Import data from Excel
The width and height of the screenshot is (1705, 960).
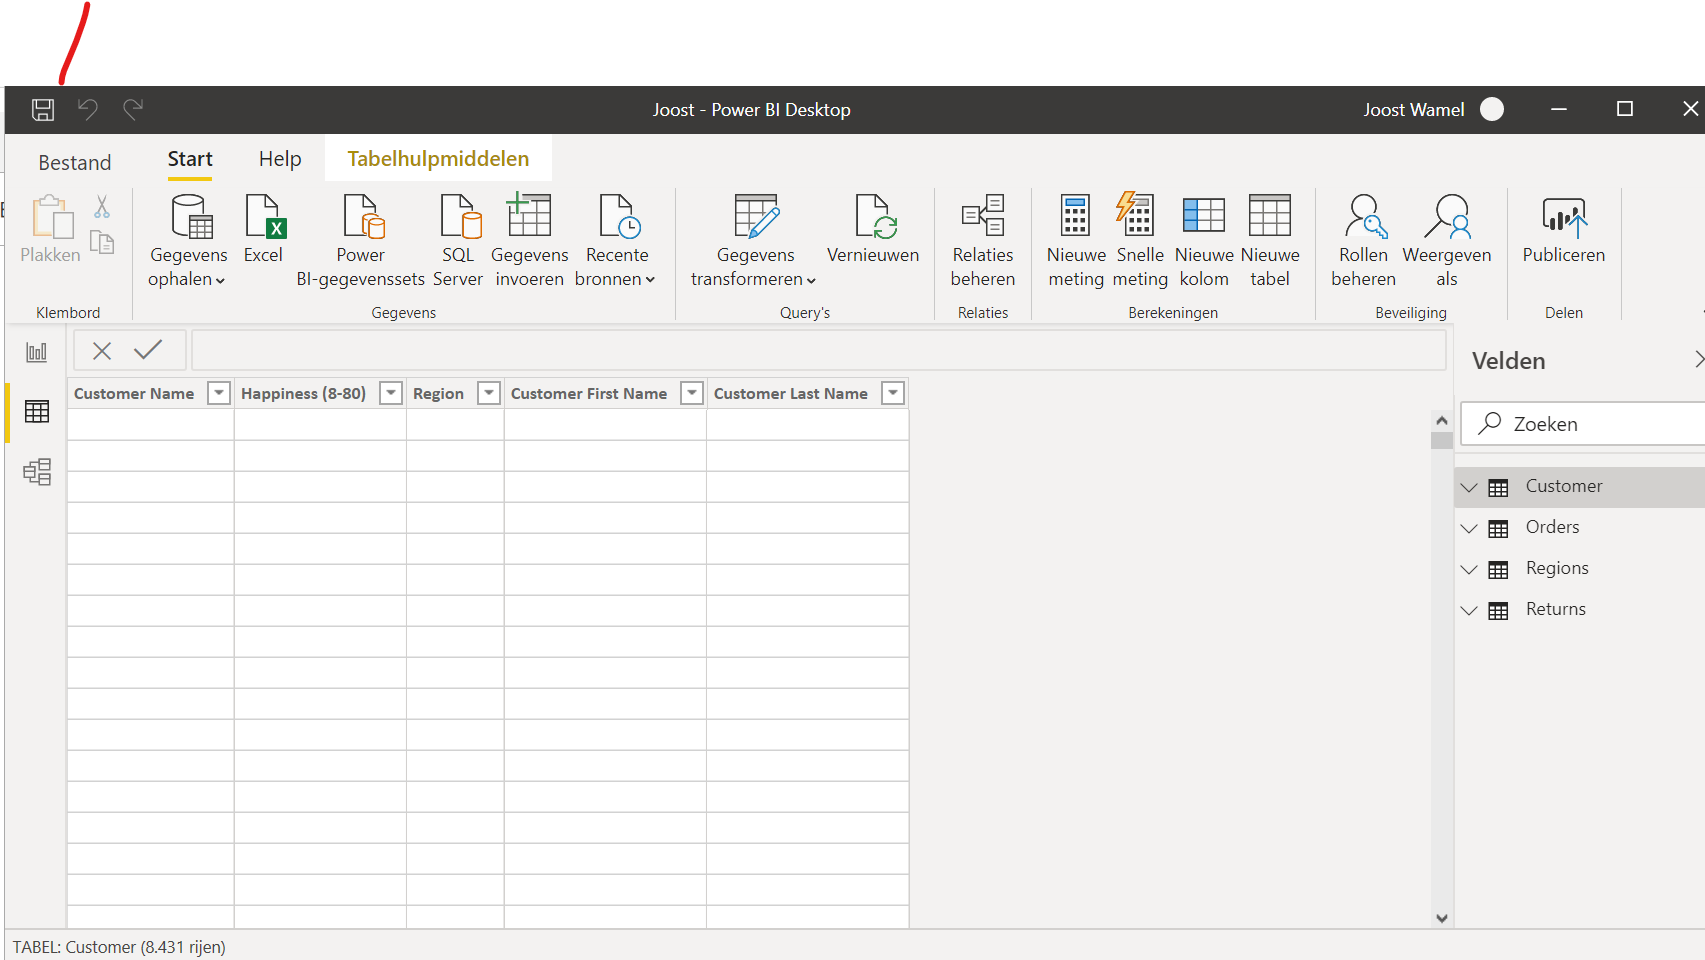[264, 230]
